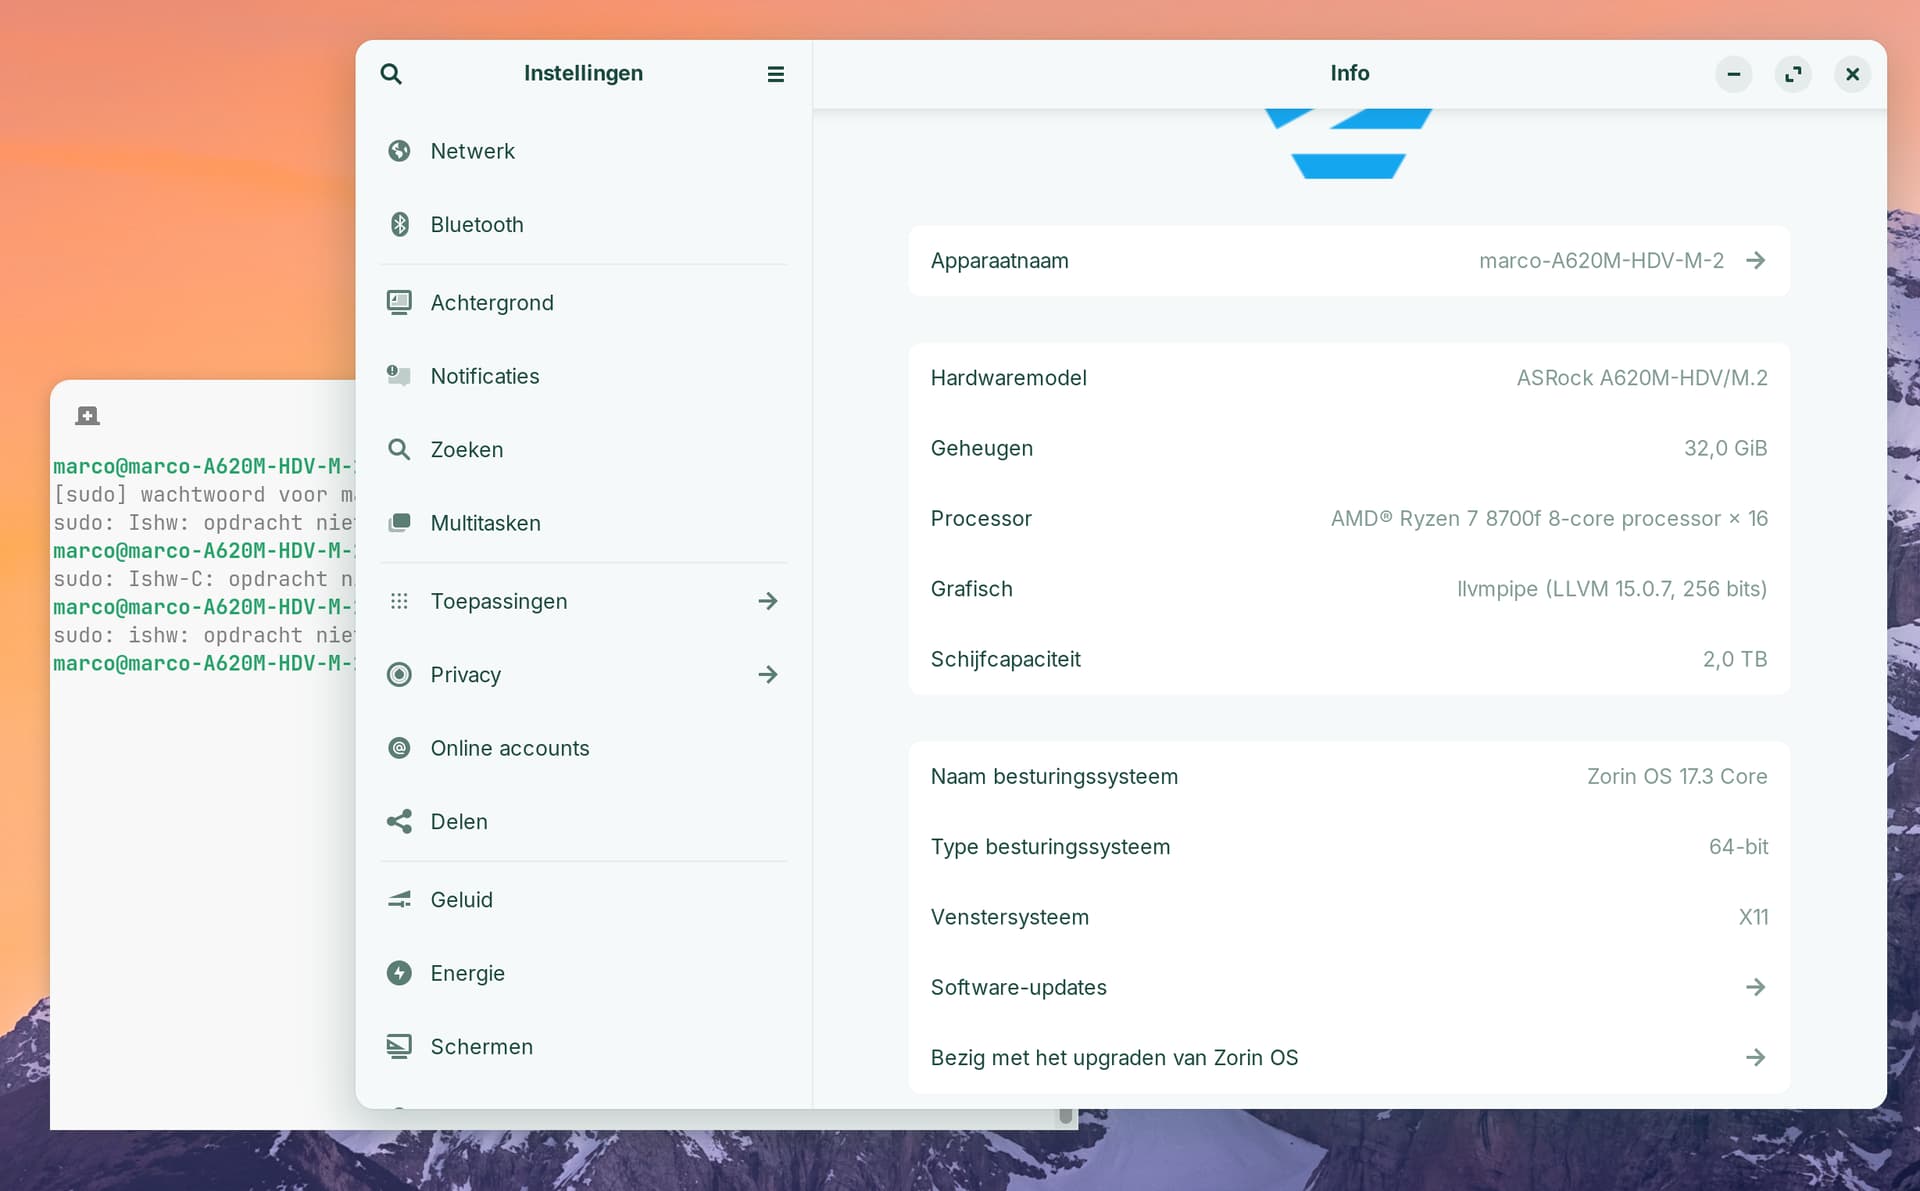The image size is (1920, 1191).
Task: Click Bezig met het upgraden van Zorin OS
Action: tap(1114, 1057)
